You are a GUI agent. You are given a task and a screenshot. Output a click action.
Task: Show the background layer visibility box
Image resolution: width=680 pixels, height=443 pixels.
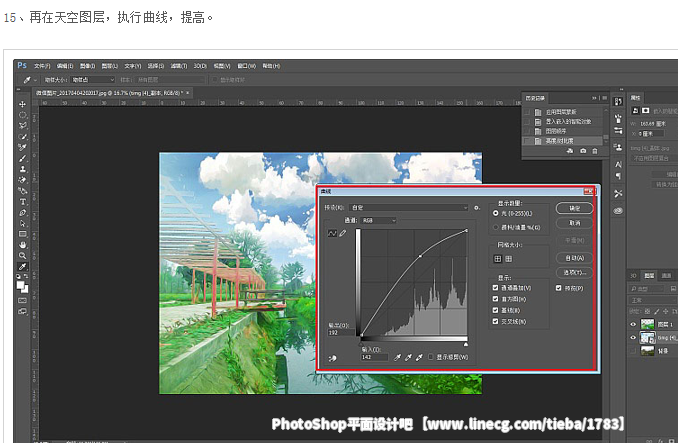633,351
